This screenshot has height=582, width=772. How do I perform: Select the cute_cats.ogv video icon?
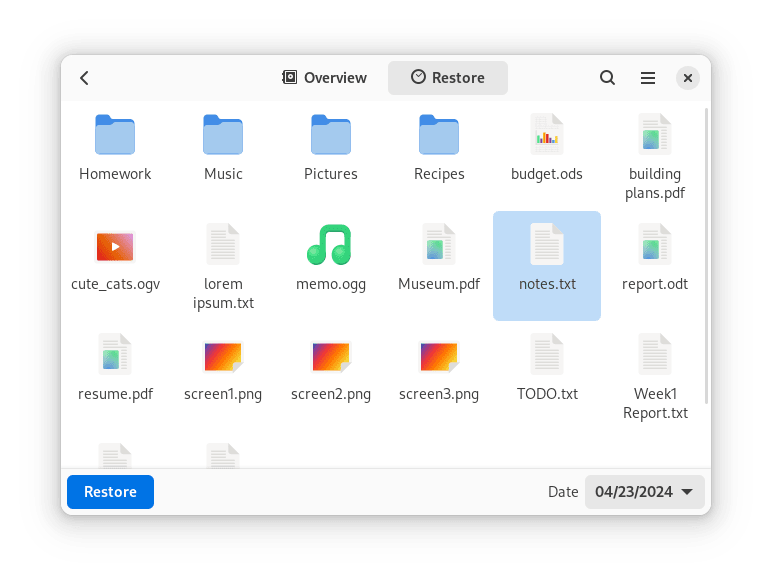click(115, 246)
